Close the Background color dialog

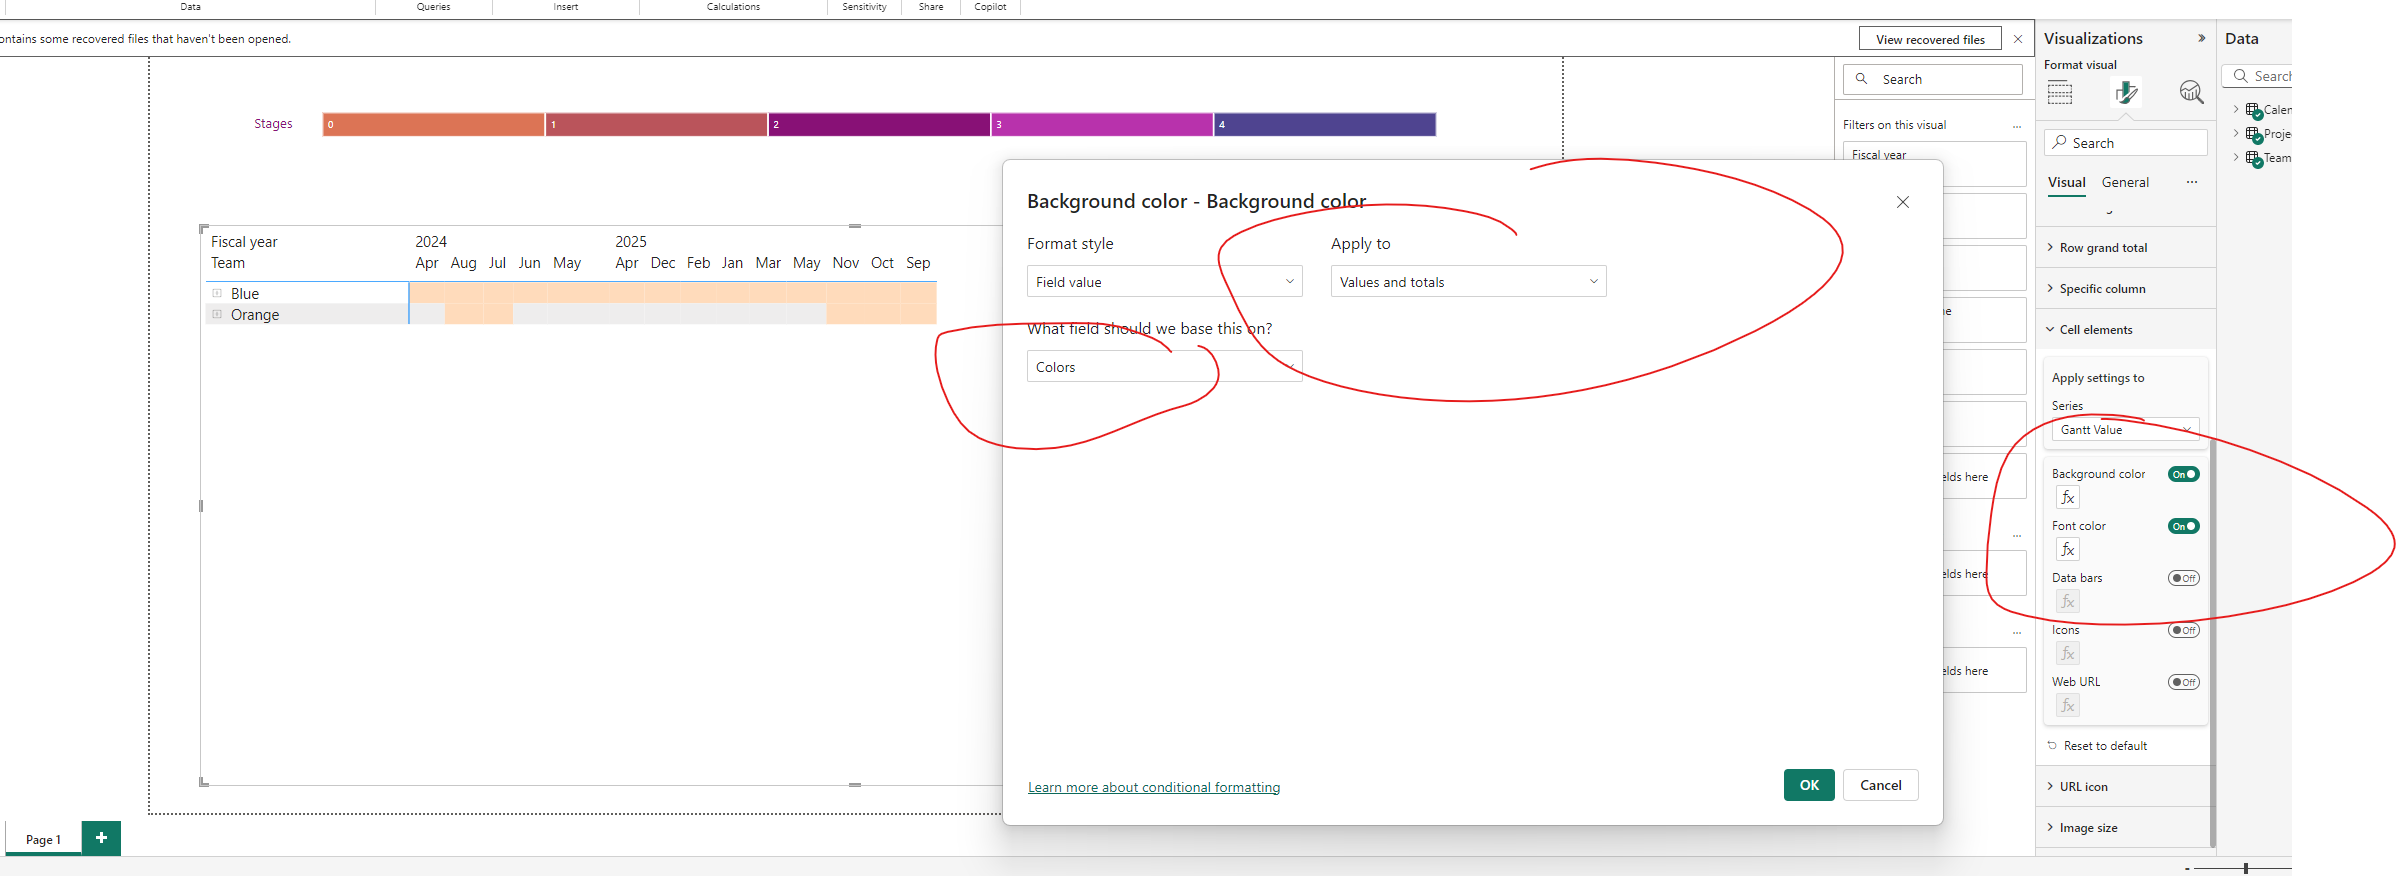pyautogui.click(x=1903, y=202)
